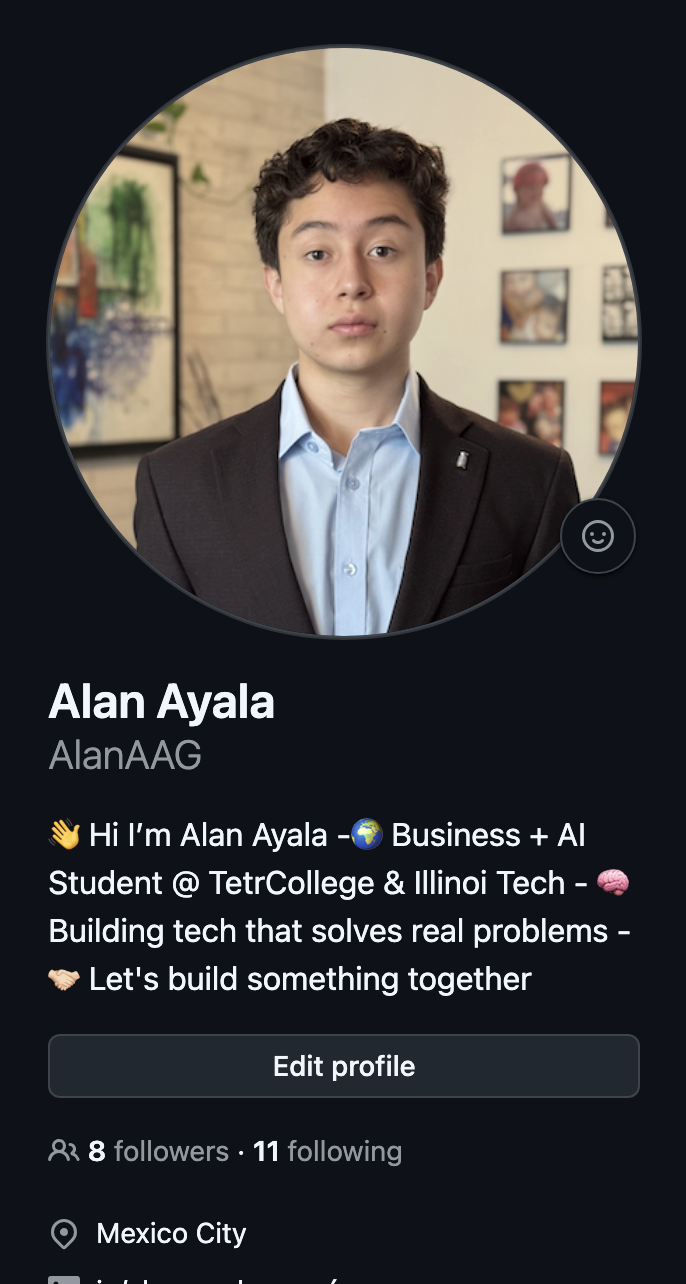Click the location pin icon

(64, 1234)
